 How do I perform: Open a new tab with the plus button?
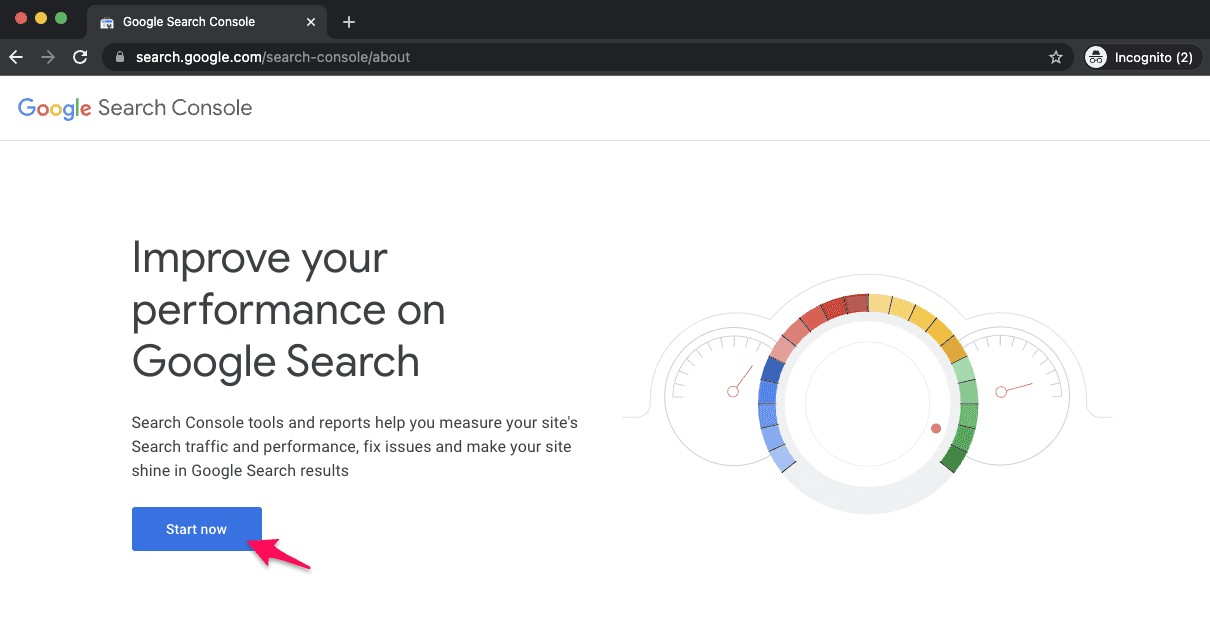349,22
